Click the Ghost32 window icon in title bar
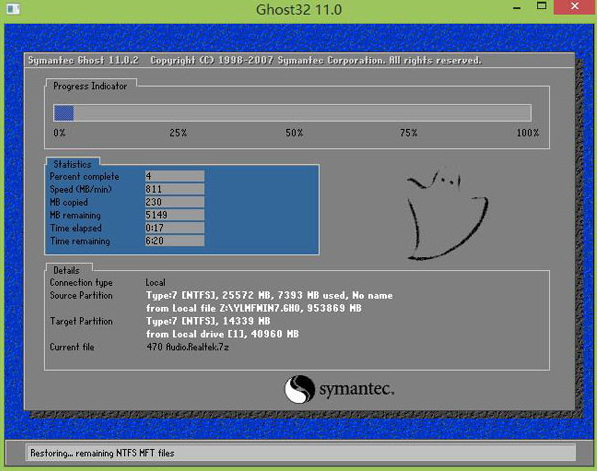This screenshot has width=598, height=472. point(13,8)
